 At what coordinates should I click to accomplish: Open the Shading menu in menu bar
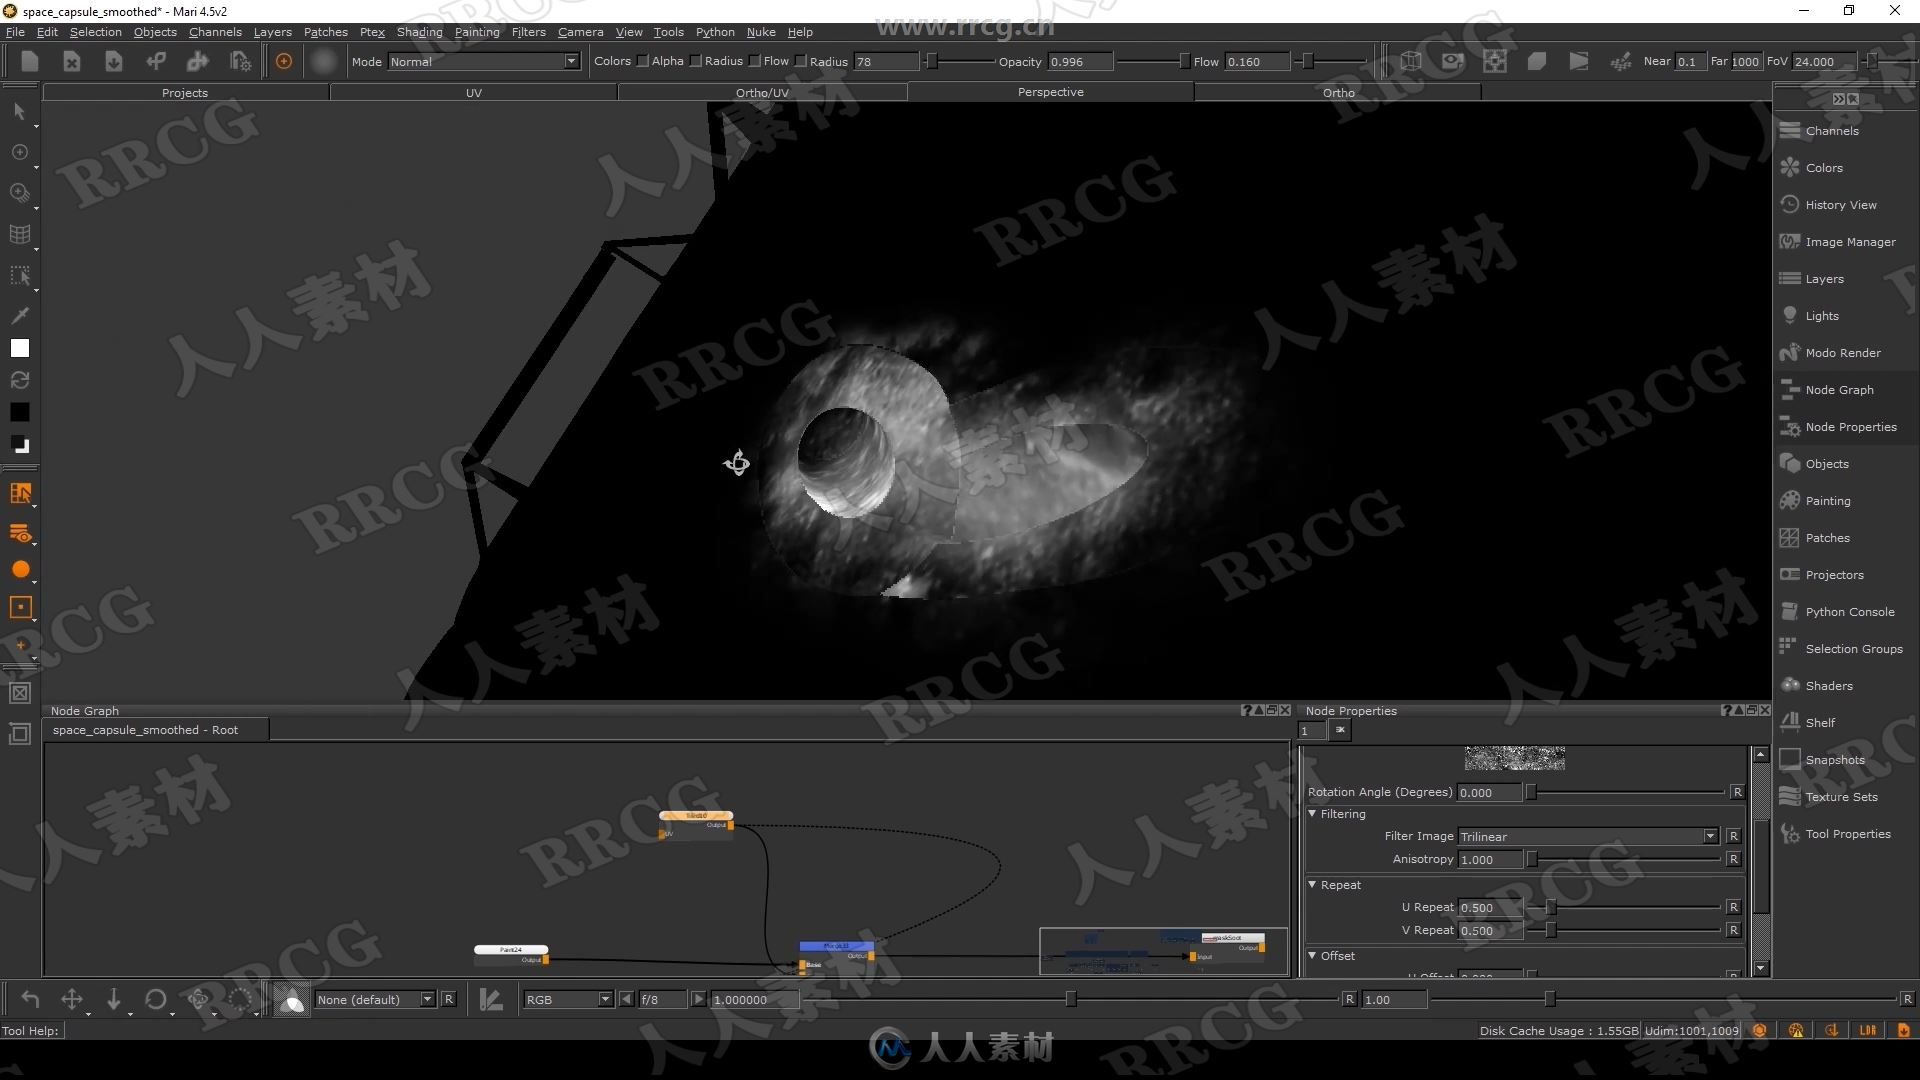[x=418, y=30]
